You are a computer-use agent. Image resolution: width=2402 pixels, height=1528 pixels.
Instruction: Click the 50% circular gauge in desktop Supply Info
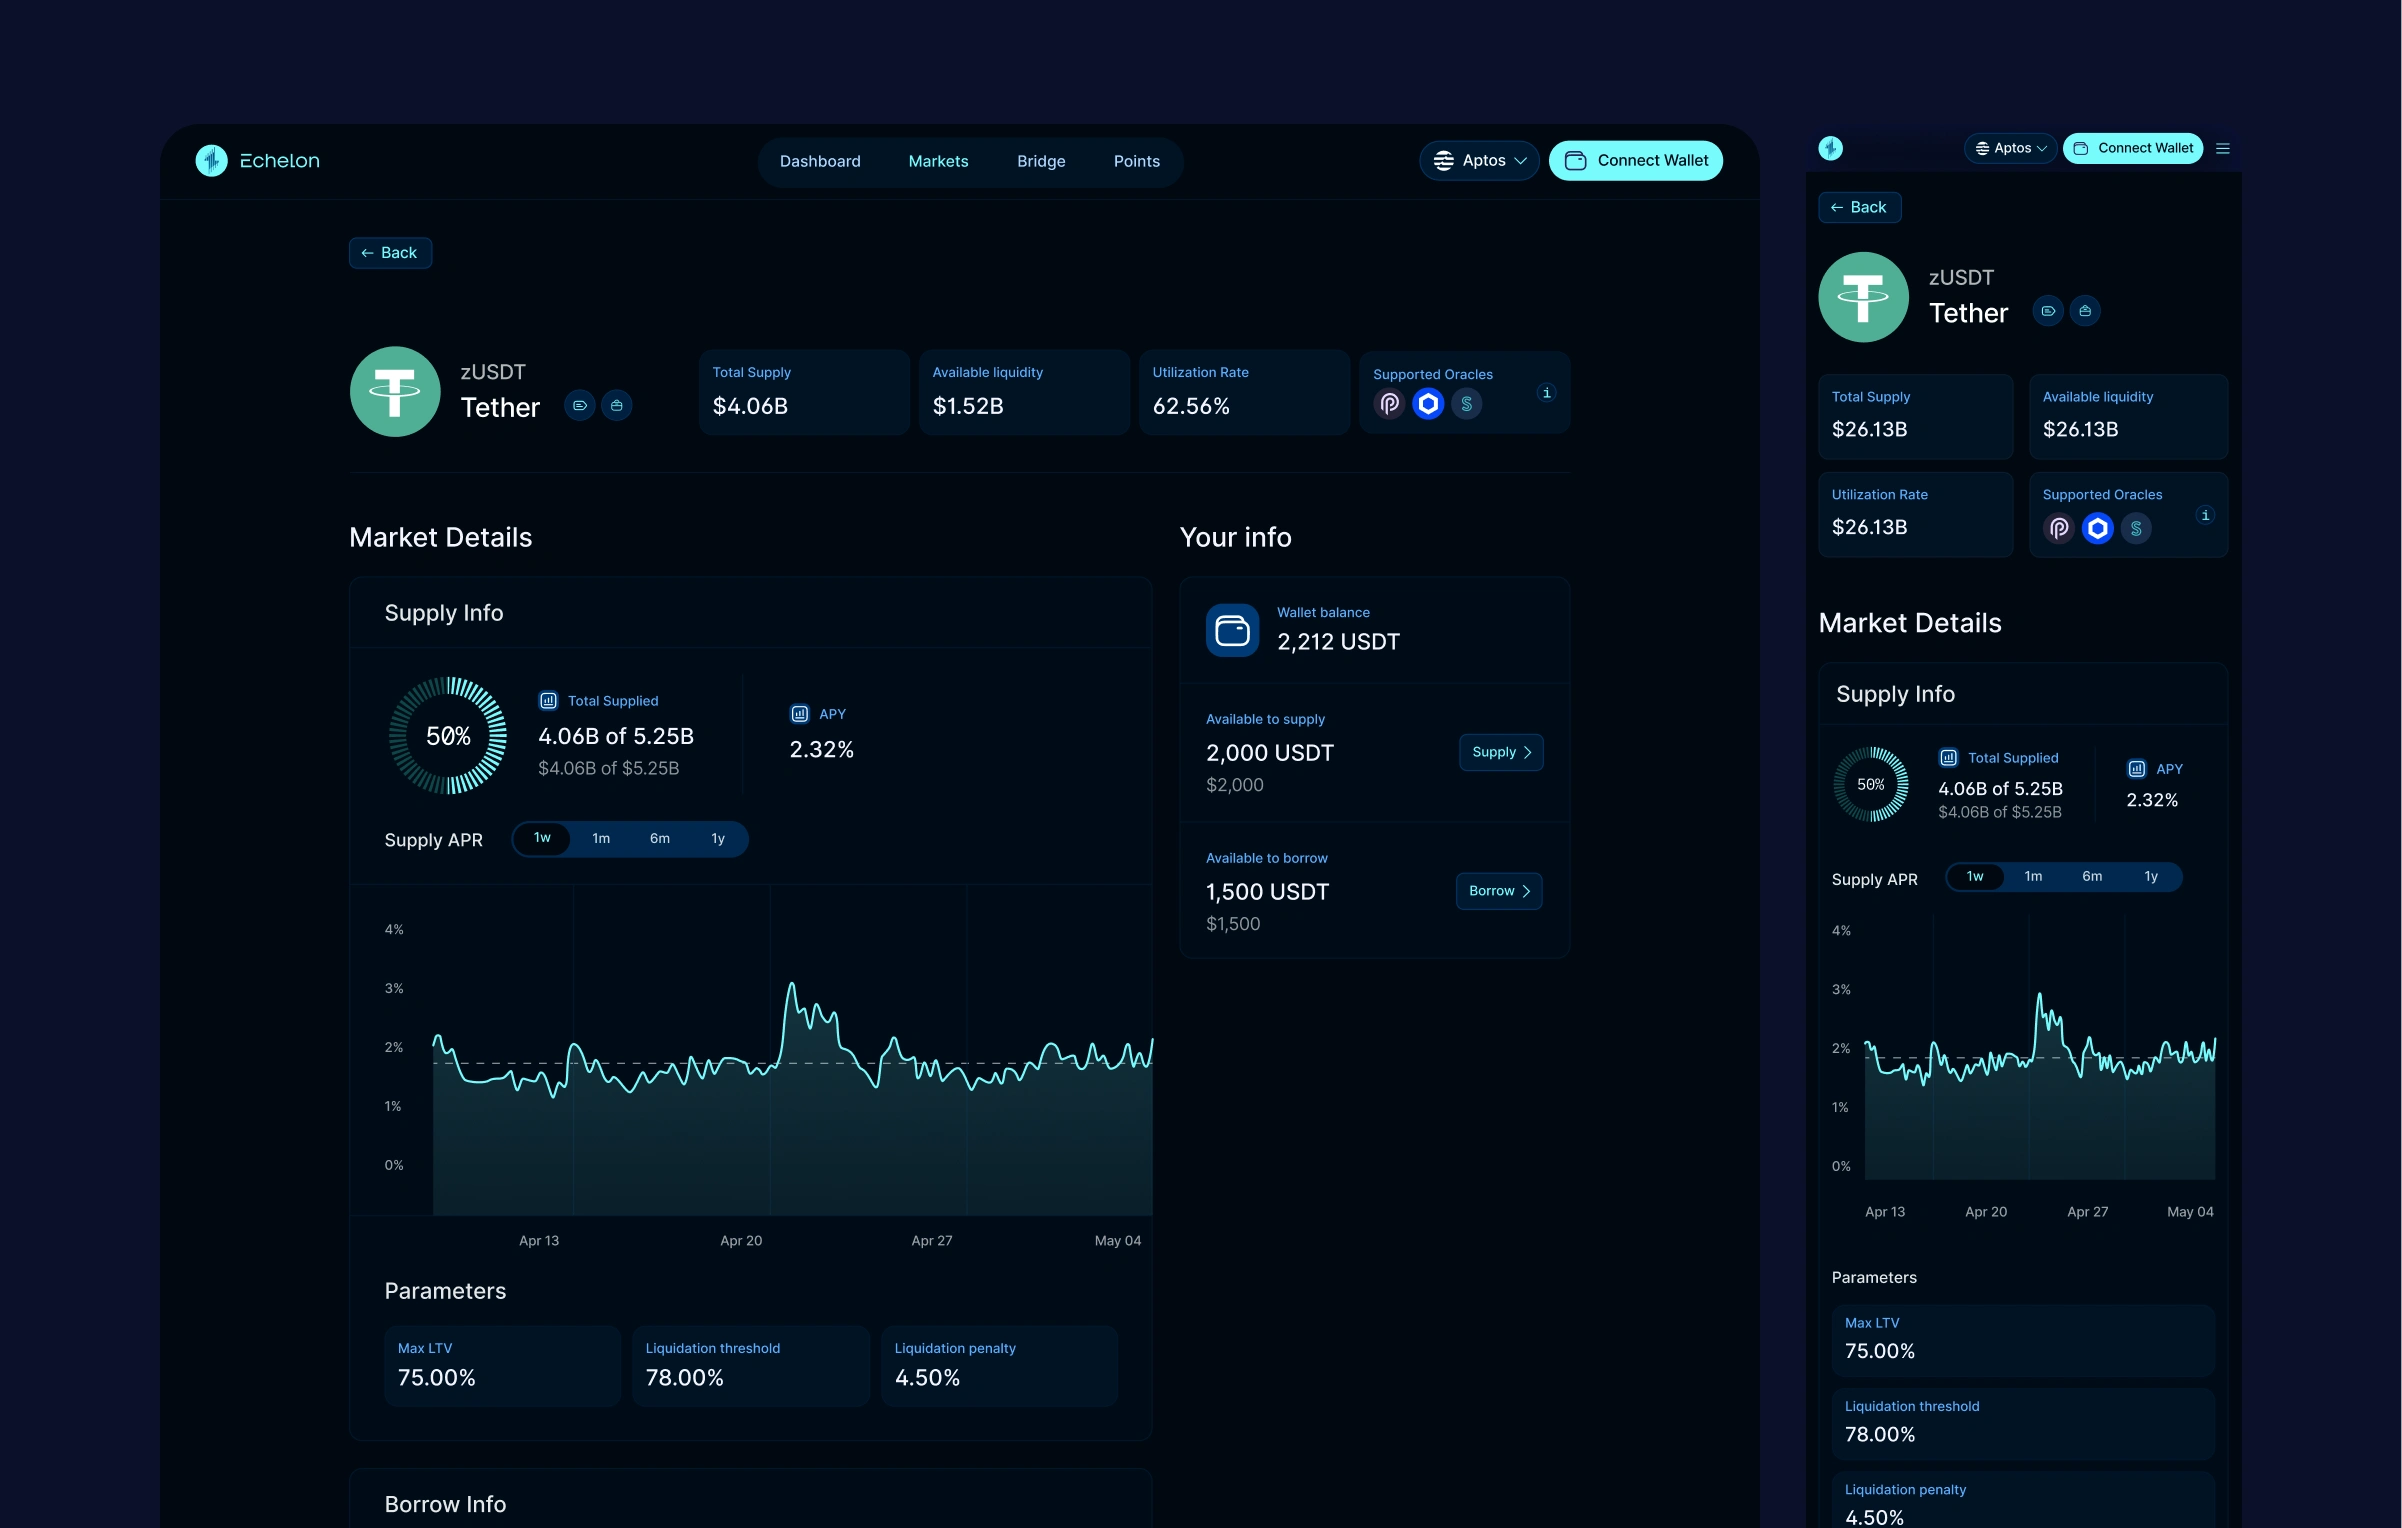coord(448,736)
